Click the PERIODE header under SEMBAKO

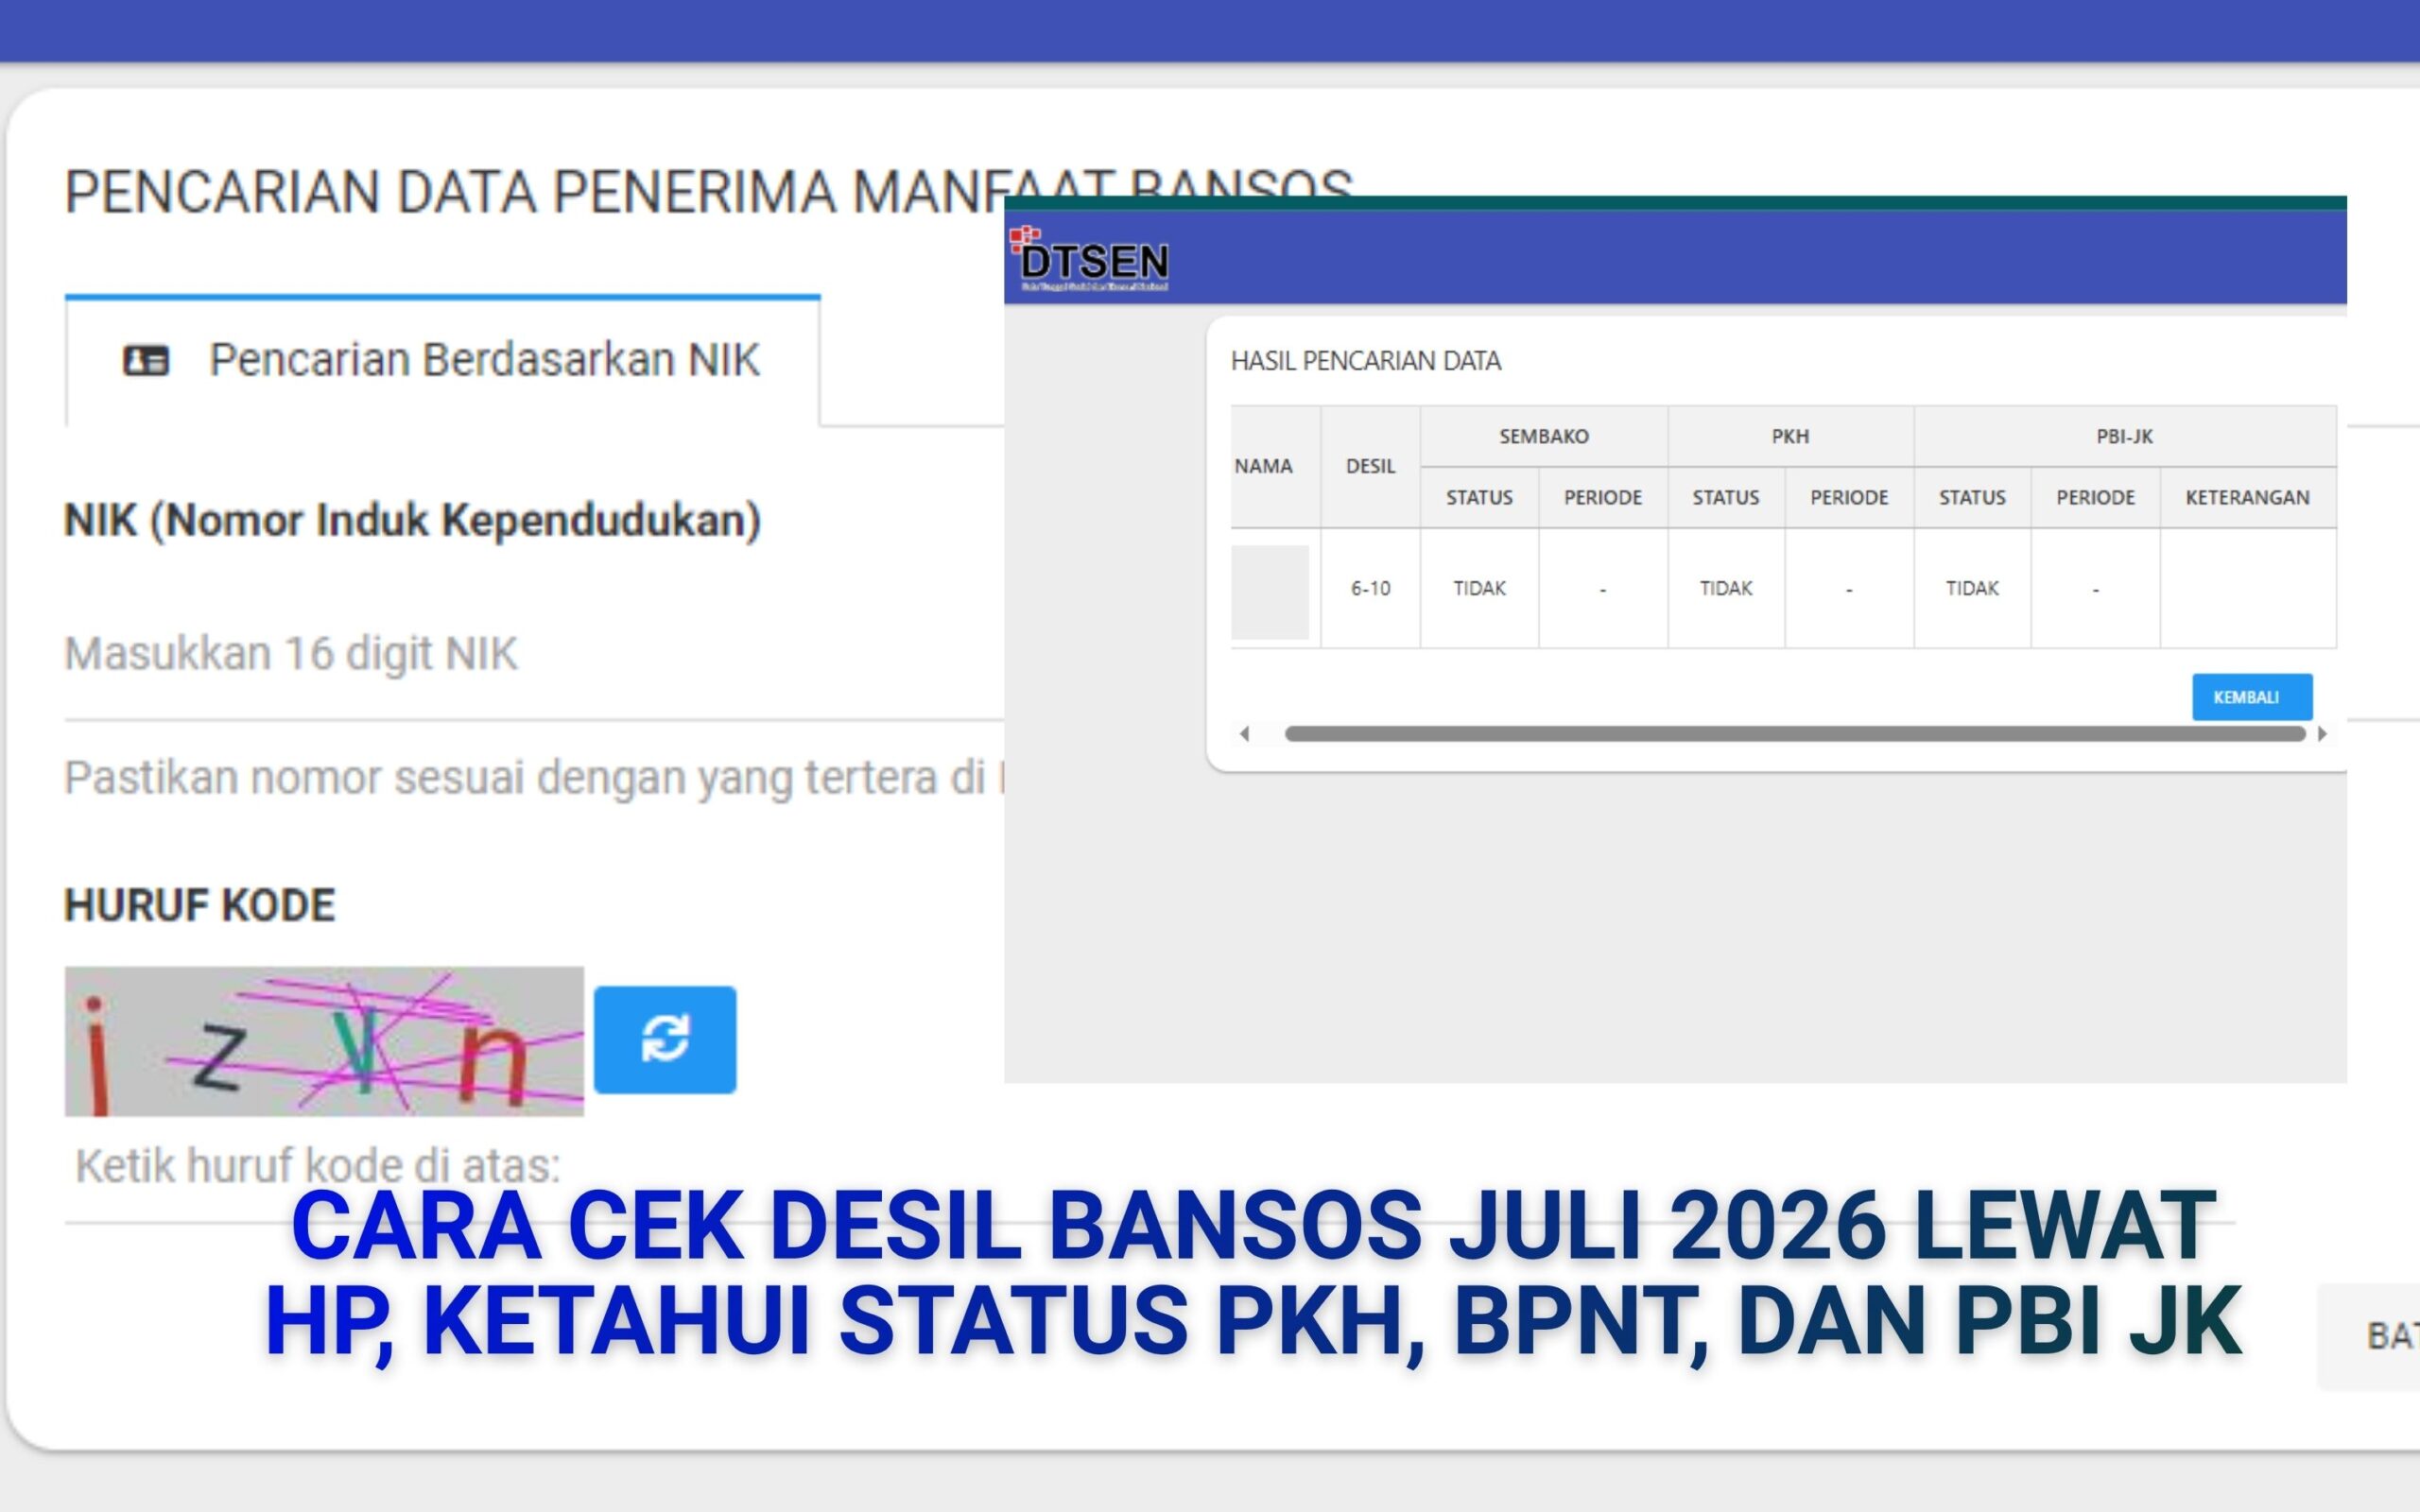coord(1602,497)
